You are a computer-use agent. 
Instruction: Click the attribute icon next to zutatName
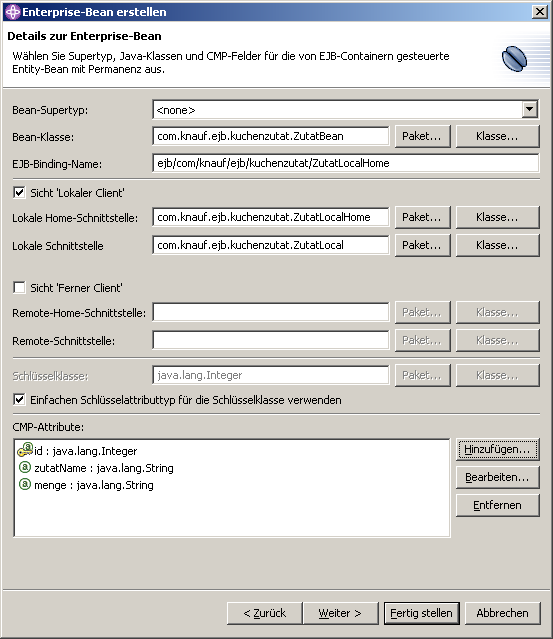25,467
